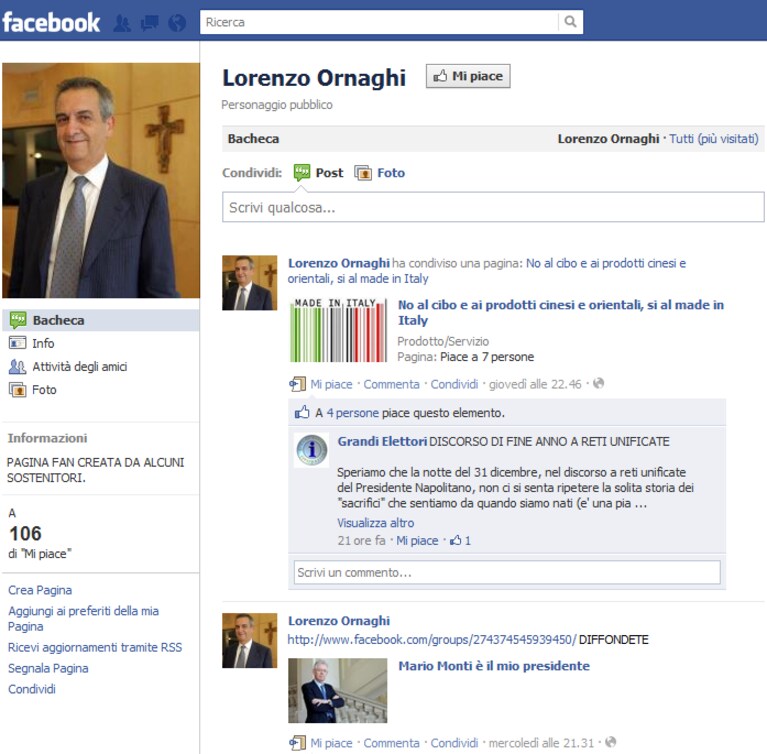Screen dimensions: 767x754
Task: Click the thumbs-up icon in Mi piace button
Action: click(x=440, y=76)
